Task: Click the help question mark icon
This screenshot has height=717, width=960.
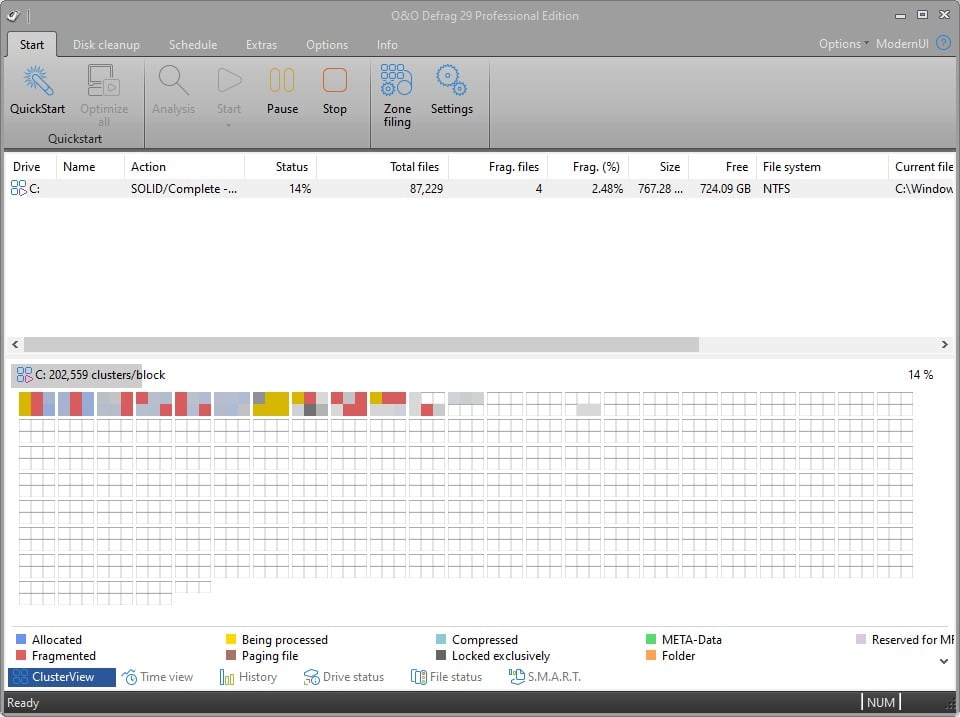Action: tap(941, 43)
